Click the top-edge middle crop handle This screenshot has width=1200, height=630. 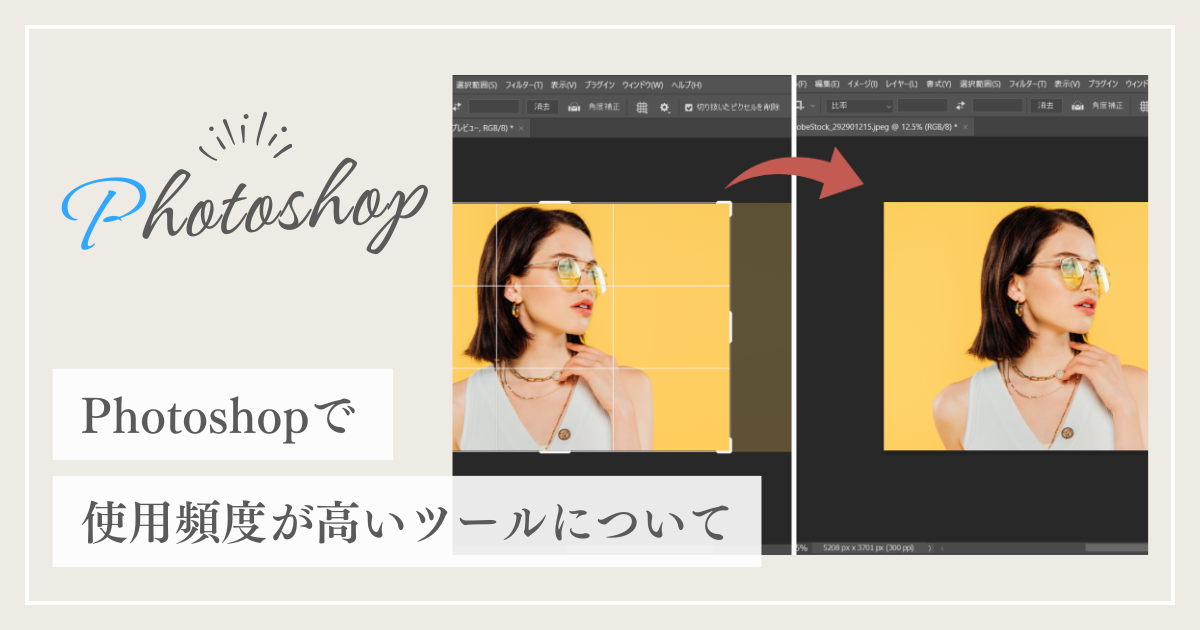pos(555,204)
